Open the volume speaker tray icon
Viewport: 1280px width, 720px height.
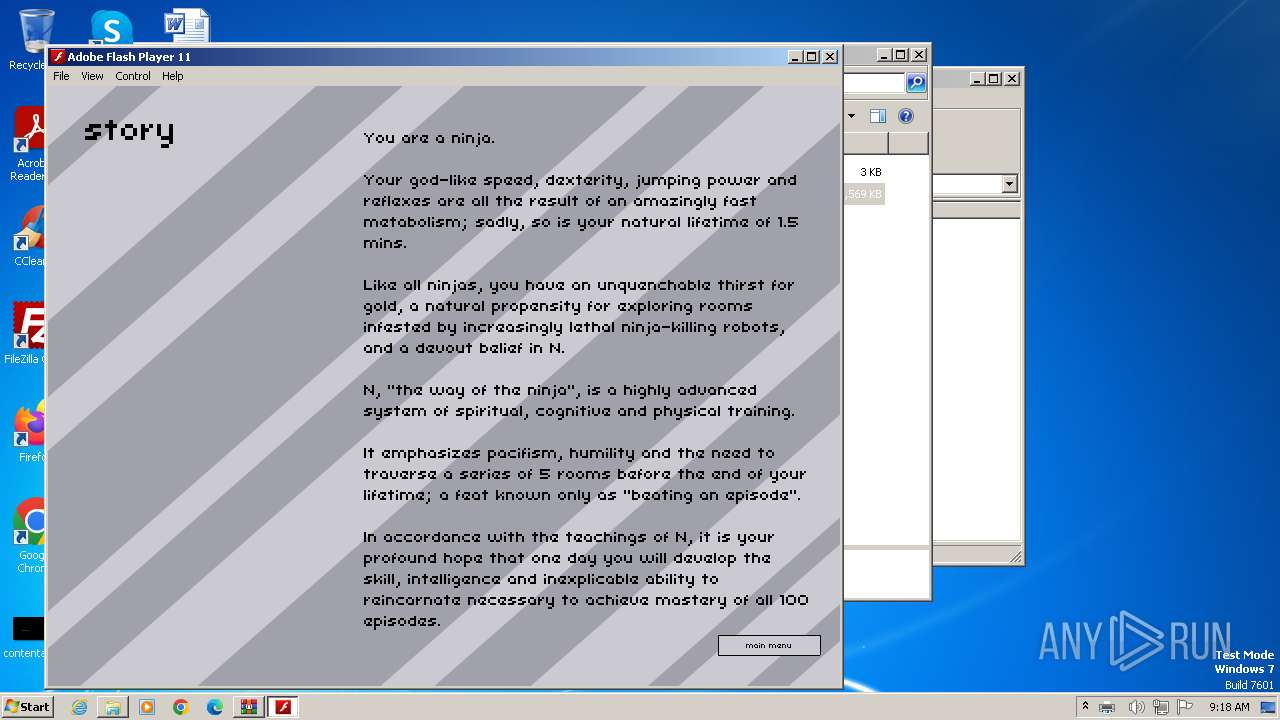click(x=1136, y=707)
